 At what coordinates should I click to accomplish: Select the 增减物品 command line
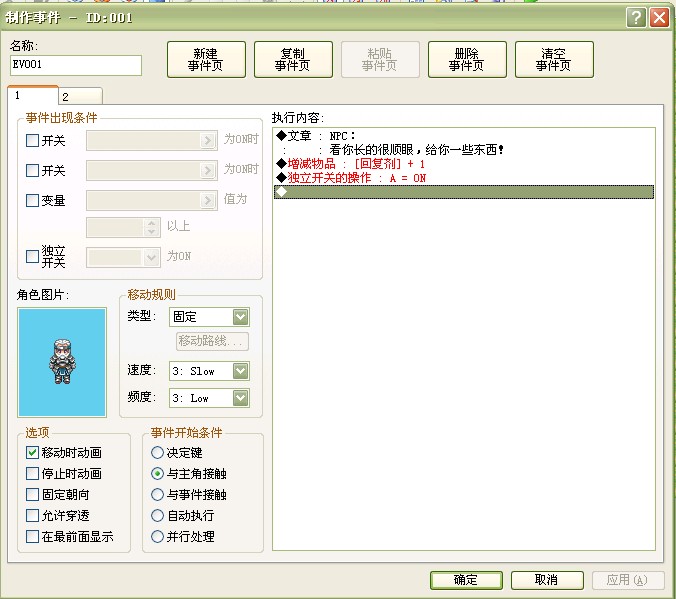point(464,164)
